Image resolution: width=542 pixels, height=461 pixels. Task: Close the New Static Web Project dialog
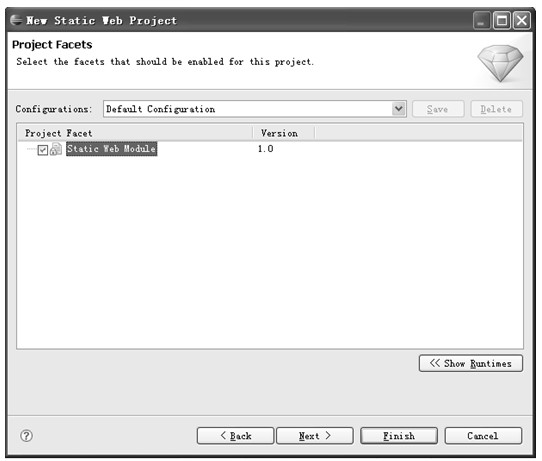(522, 20)
